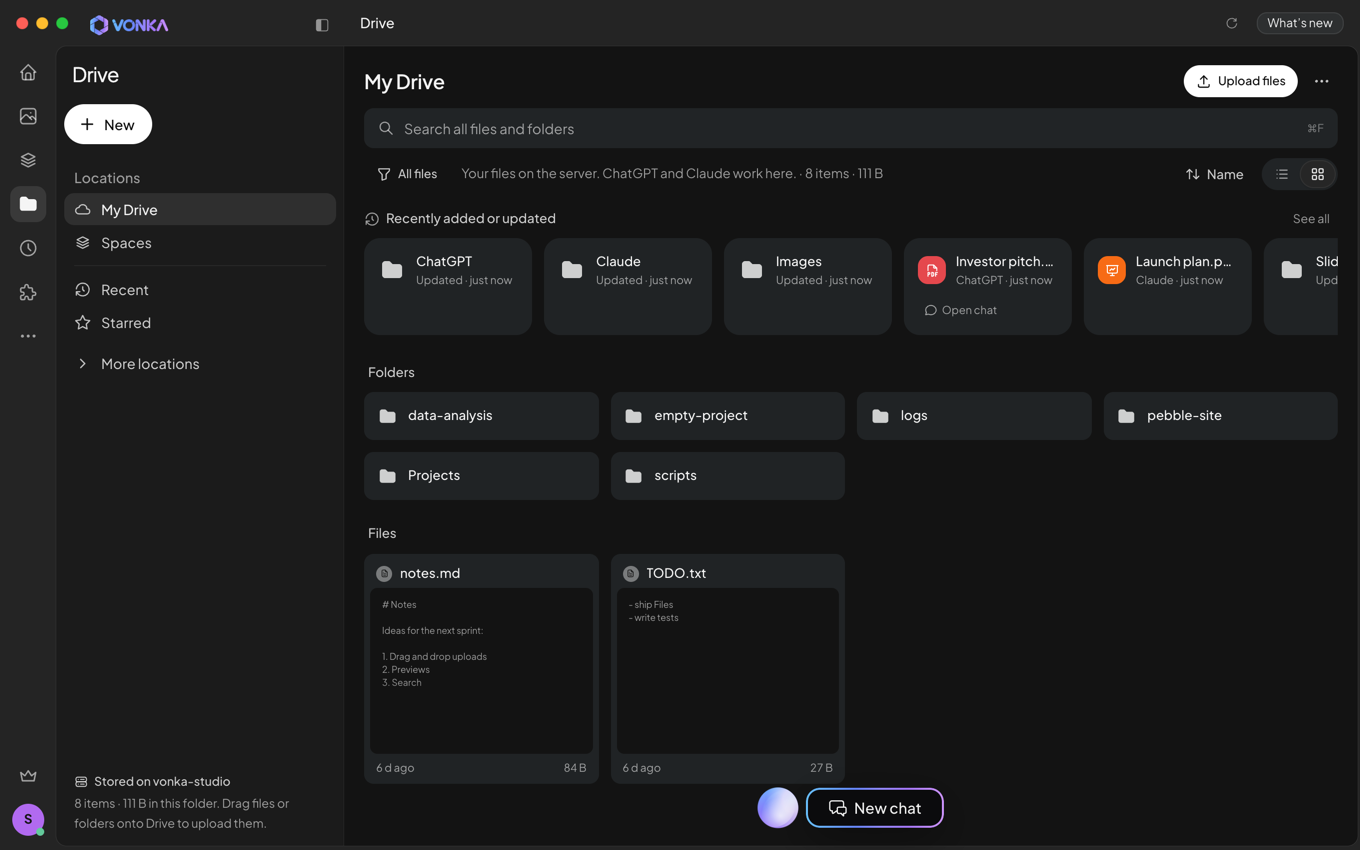The height and width of the screenshot is (850, 1360).
Task: Click the Vonka logo
Action: 129,24
